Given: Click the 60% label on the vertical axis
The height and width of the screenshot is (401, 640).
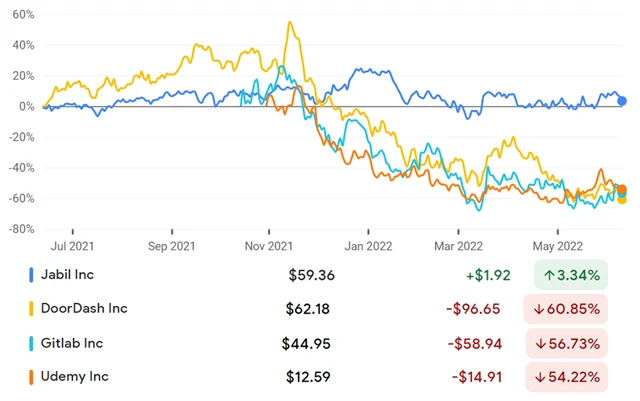Looking at the screenshot, I should point(21,16).
